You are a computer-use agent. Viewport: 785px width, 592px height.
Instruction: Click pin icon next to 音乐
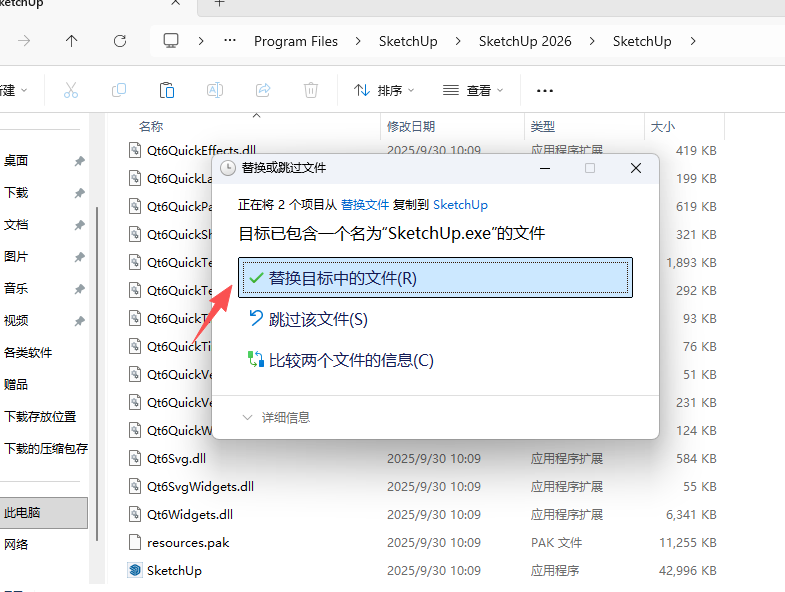tap(80, 289)
